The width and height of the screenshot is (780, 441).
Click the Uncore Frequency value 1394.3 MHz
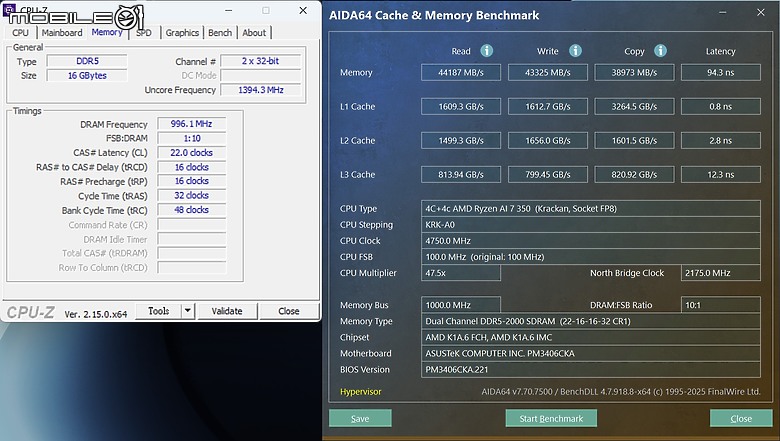pyautogui.click(x=261, y=90)
